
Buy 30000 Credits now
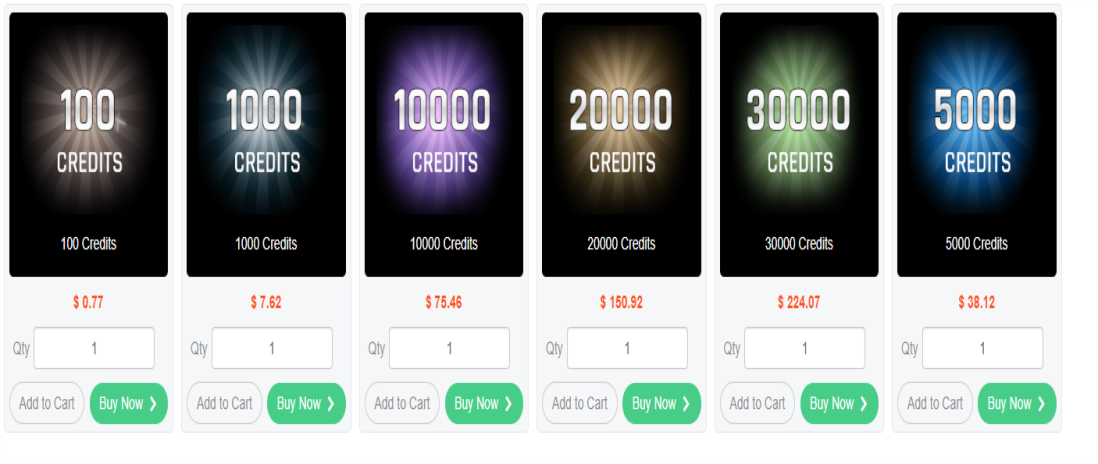[839, 403]
